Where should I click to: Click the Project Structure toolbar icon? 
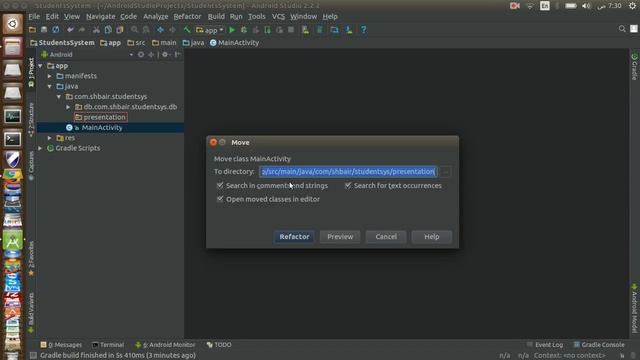pos(334,30)
